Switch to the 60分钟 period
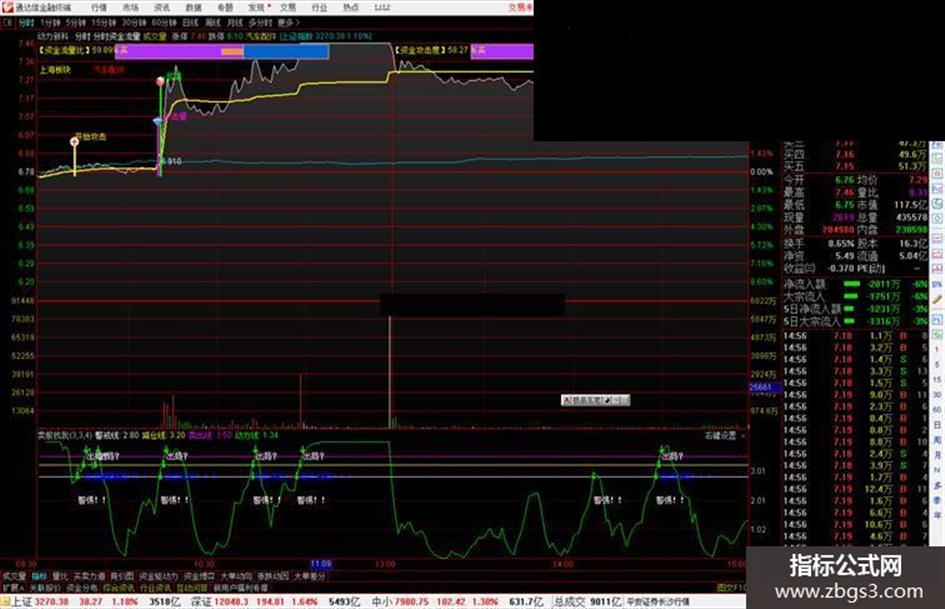This screenshot has height=609, width=945. [163, 23]
